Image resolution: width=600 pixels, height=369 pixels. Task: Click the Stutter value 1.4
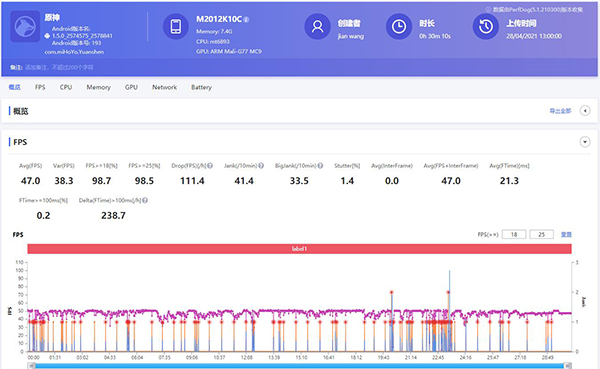(x=347, y=181)
